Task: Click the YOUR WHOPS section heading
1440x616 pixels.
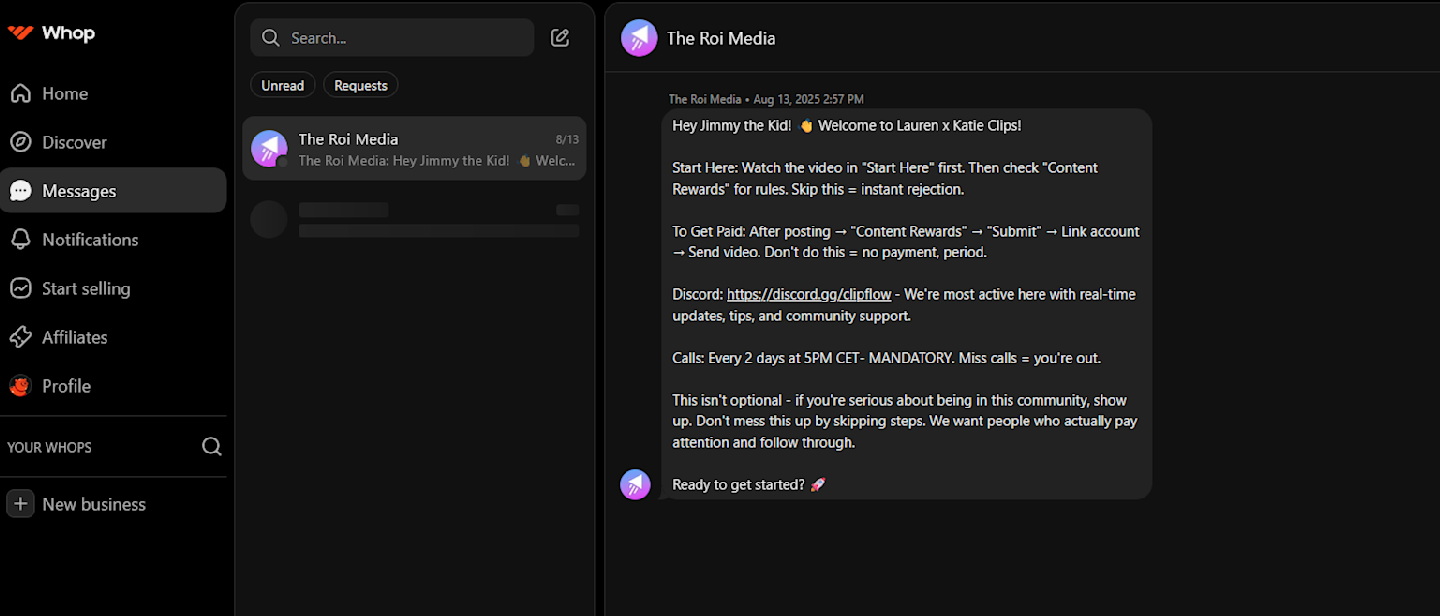Action: (x=49, y=447)
